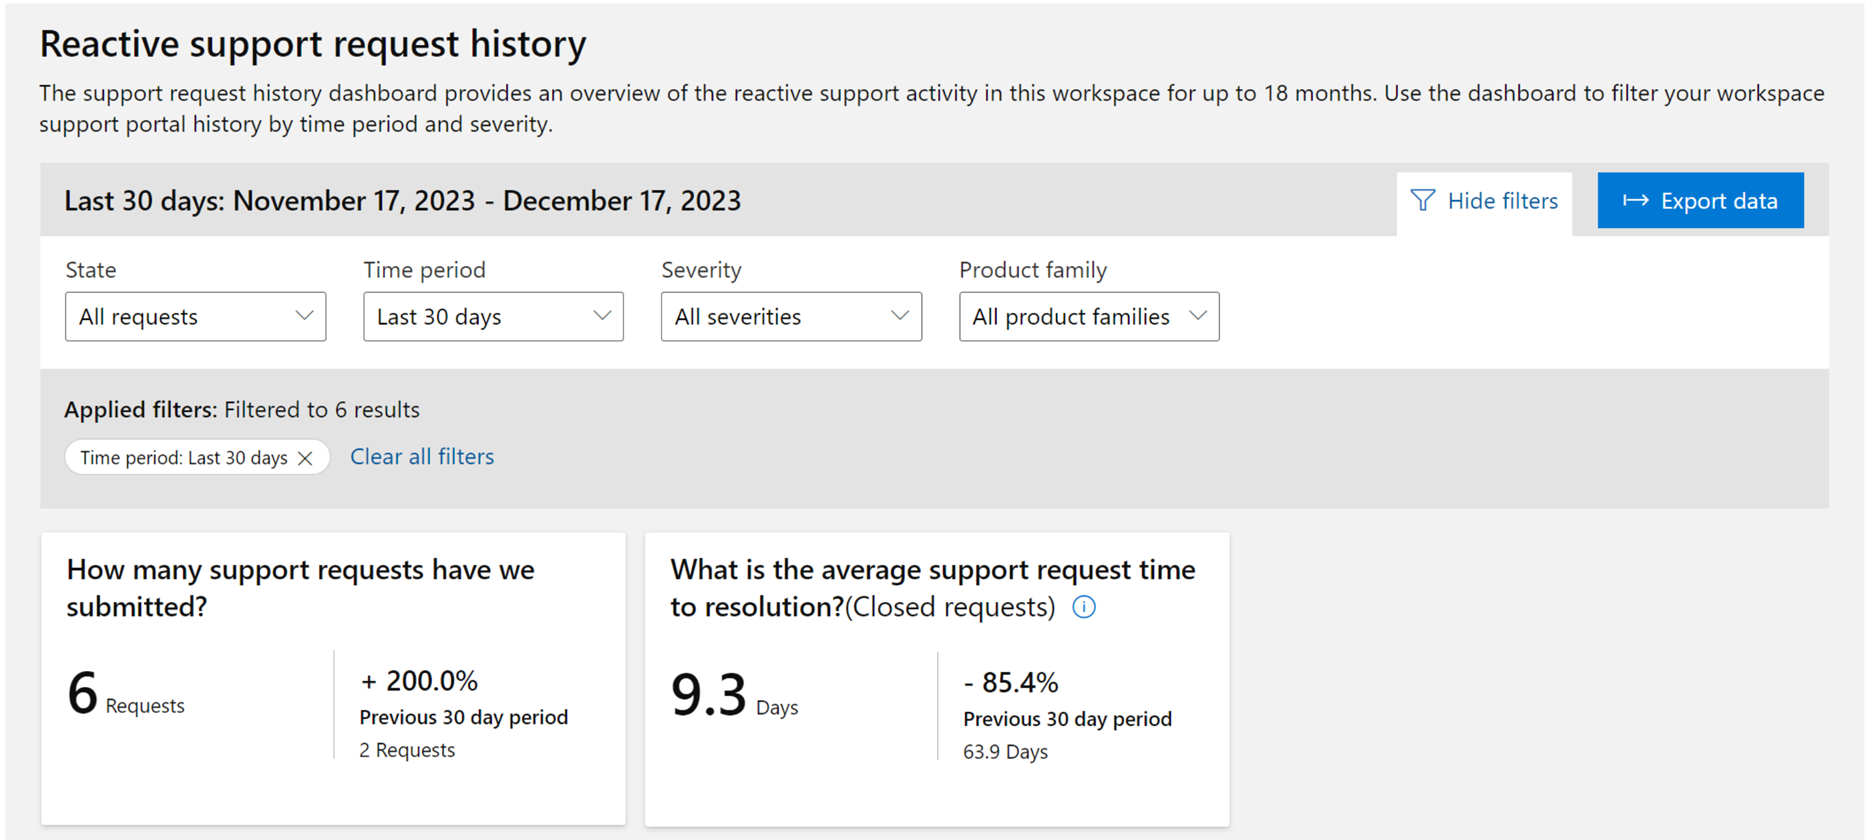Open the Time period dropdown
Viewport: 1872px width, 840px height.
click(493, 316)
